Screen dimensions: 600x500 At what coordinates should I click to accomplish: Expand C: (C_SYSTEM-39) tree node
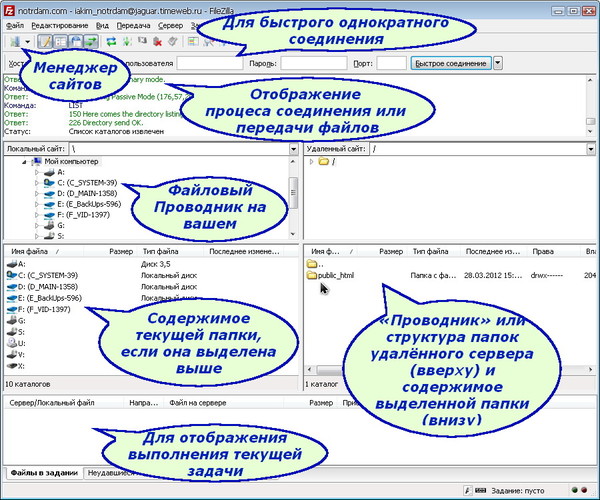[37, 183]
